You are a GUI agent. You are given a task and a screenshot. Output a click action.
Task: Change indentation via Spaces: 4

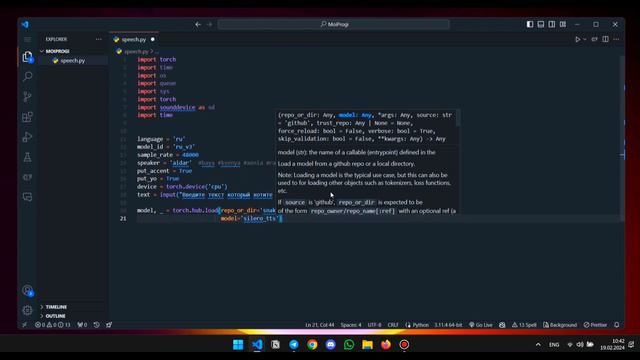(351, 325)
